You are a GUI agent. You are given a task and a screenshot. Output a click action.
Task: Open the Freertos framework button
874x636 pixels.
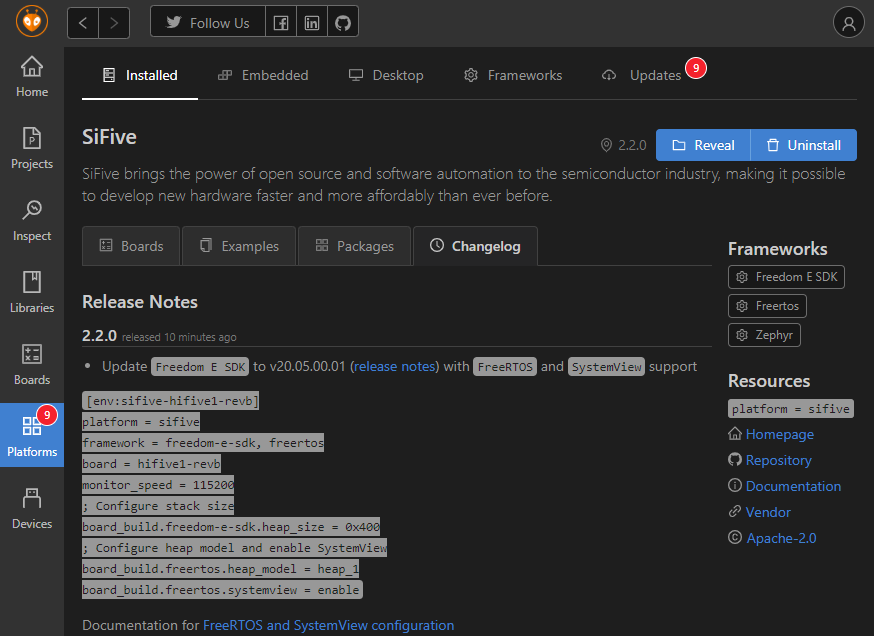tap(767, 306)
